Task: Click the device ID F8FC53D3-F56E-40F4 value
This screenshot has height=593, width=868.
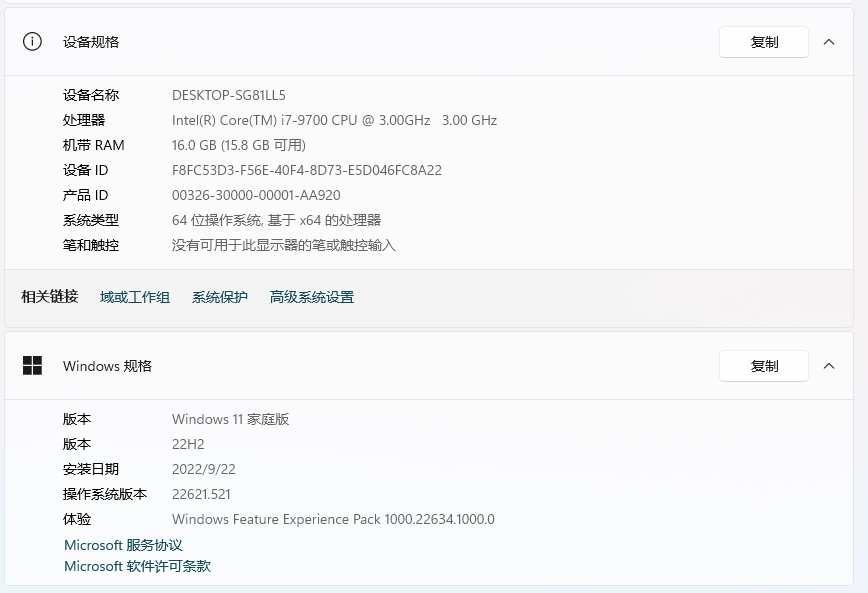Action: (x=307, y=170)
